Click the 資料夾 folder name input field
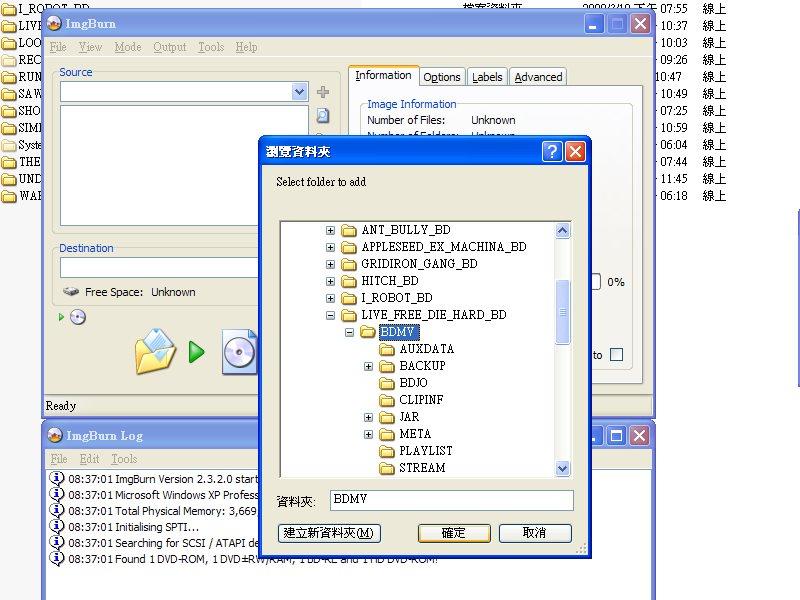Viewport: 800px width, 600px height. point(452,499)
